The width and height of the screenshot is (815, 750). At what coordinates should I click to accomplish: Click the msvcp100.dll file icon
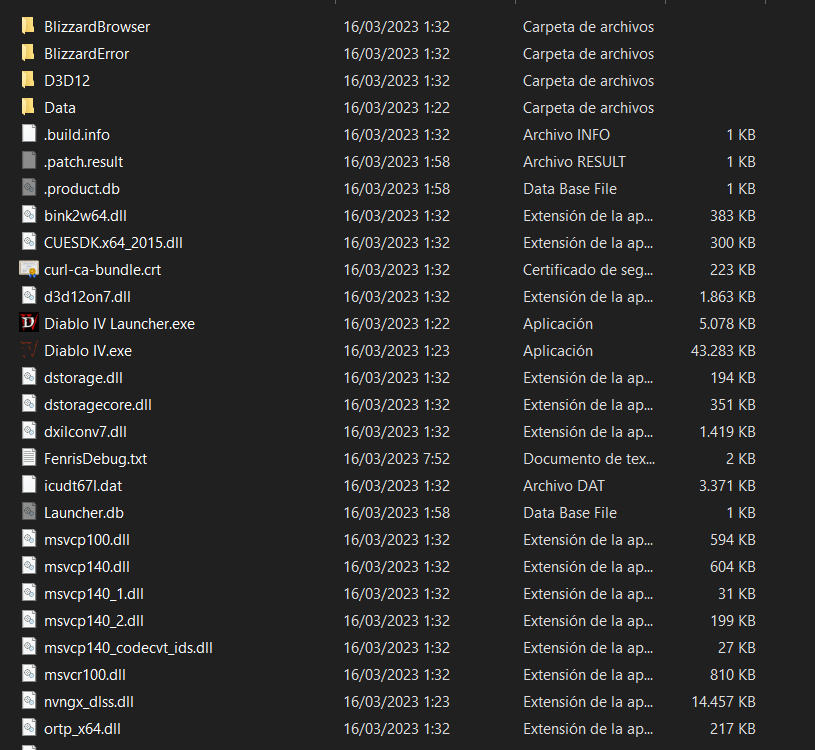pos(29,539)
